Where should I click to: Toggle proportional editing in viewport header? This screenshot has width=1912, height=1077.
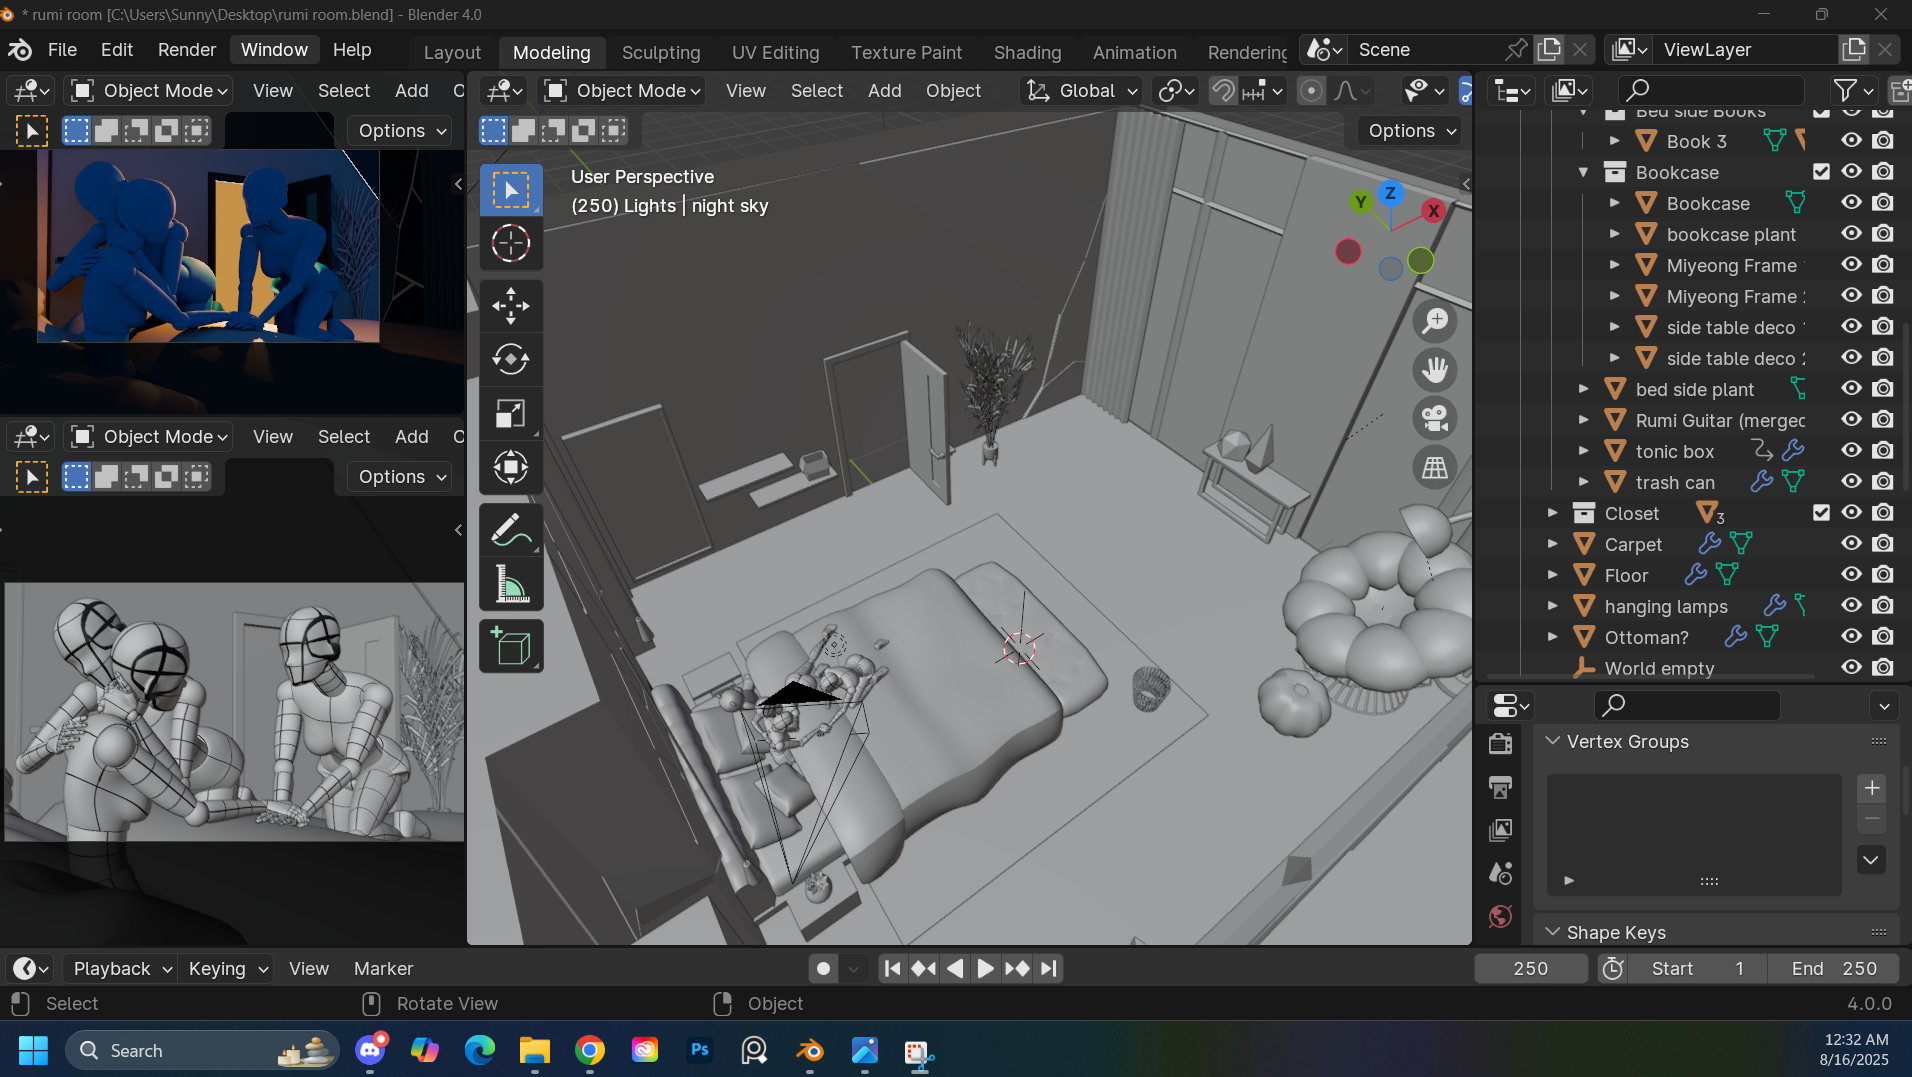(x=1311, y=91)
